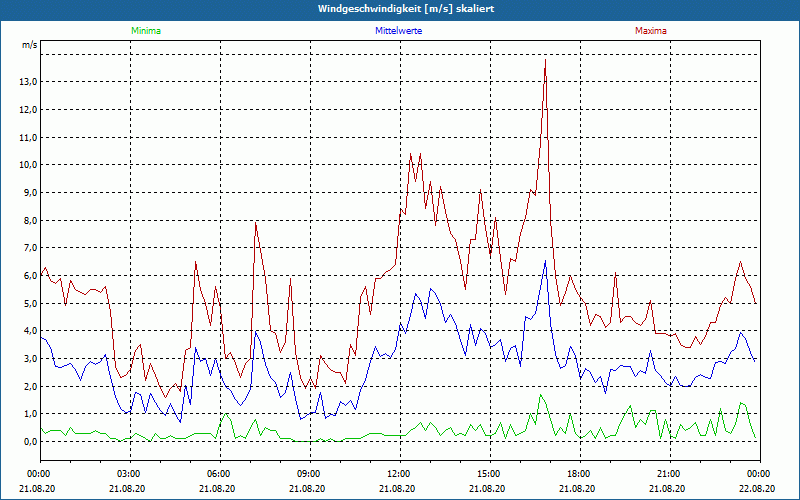This screenshot has height=500, width=800.
Task: Click the highest peak of the green Minima line
Action: (x=540, y=394)
